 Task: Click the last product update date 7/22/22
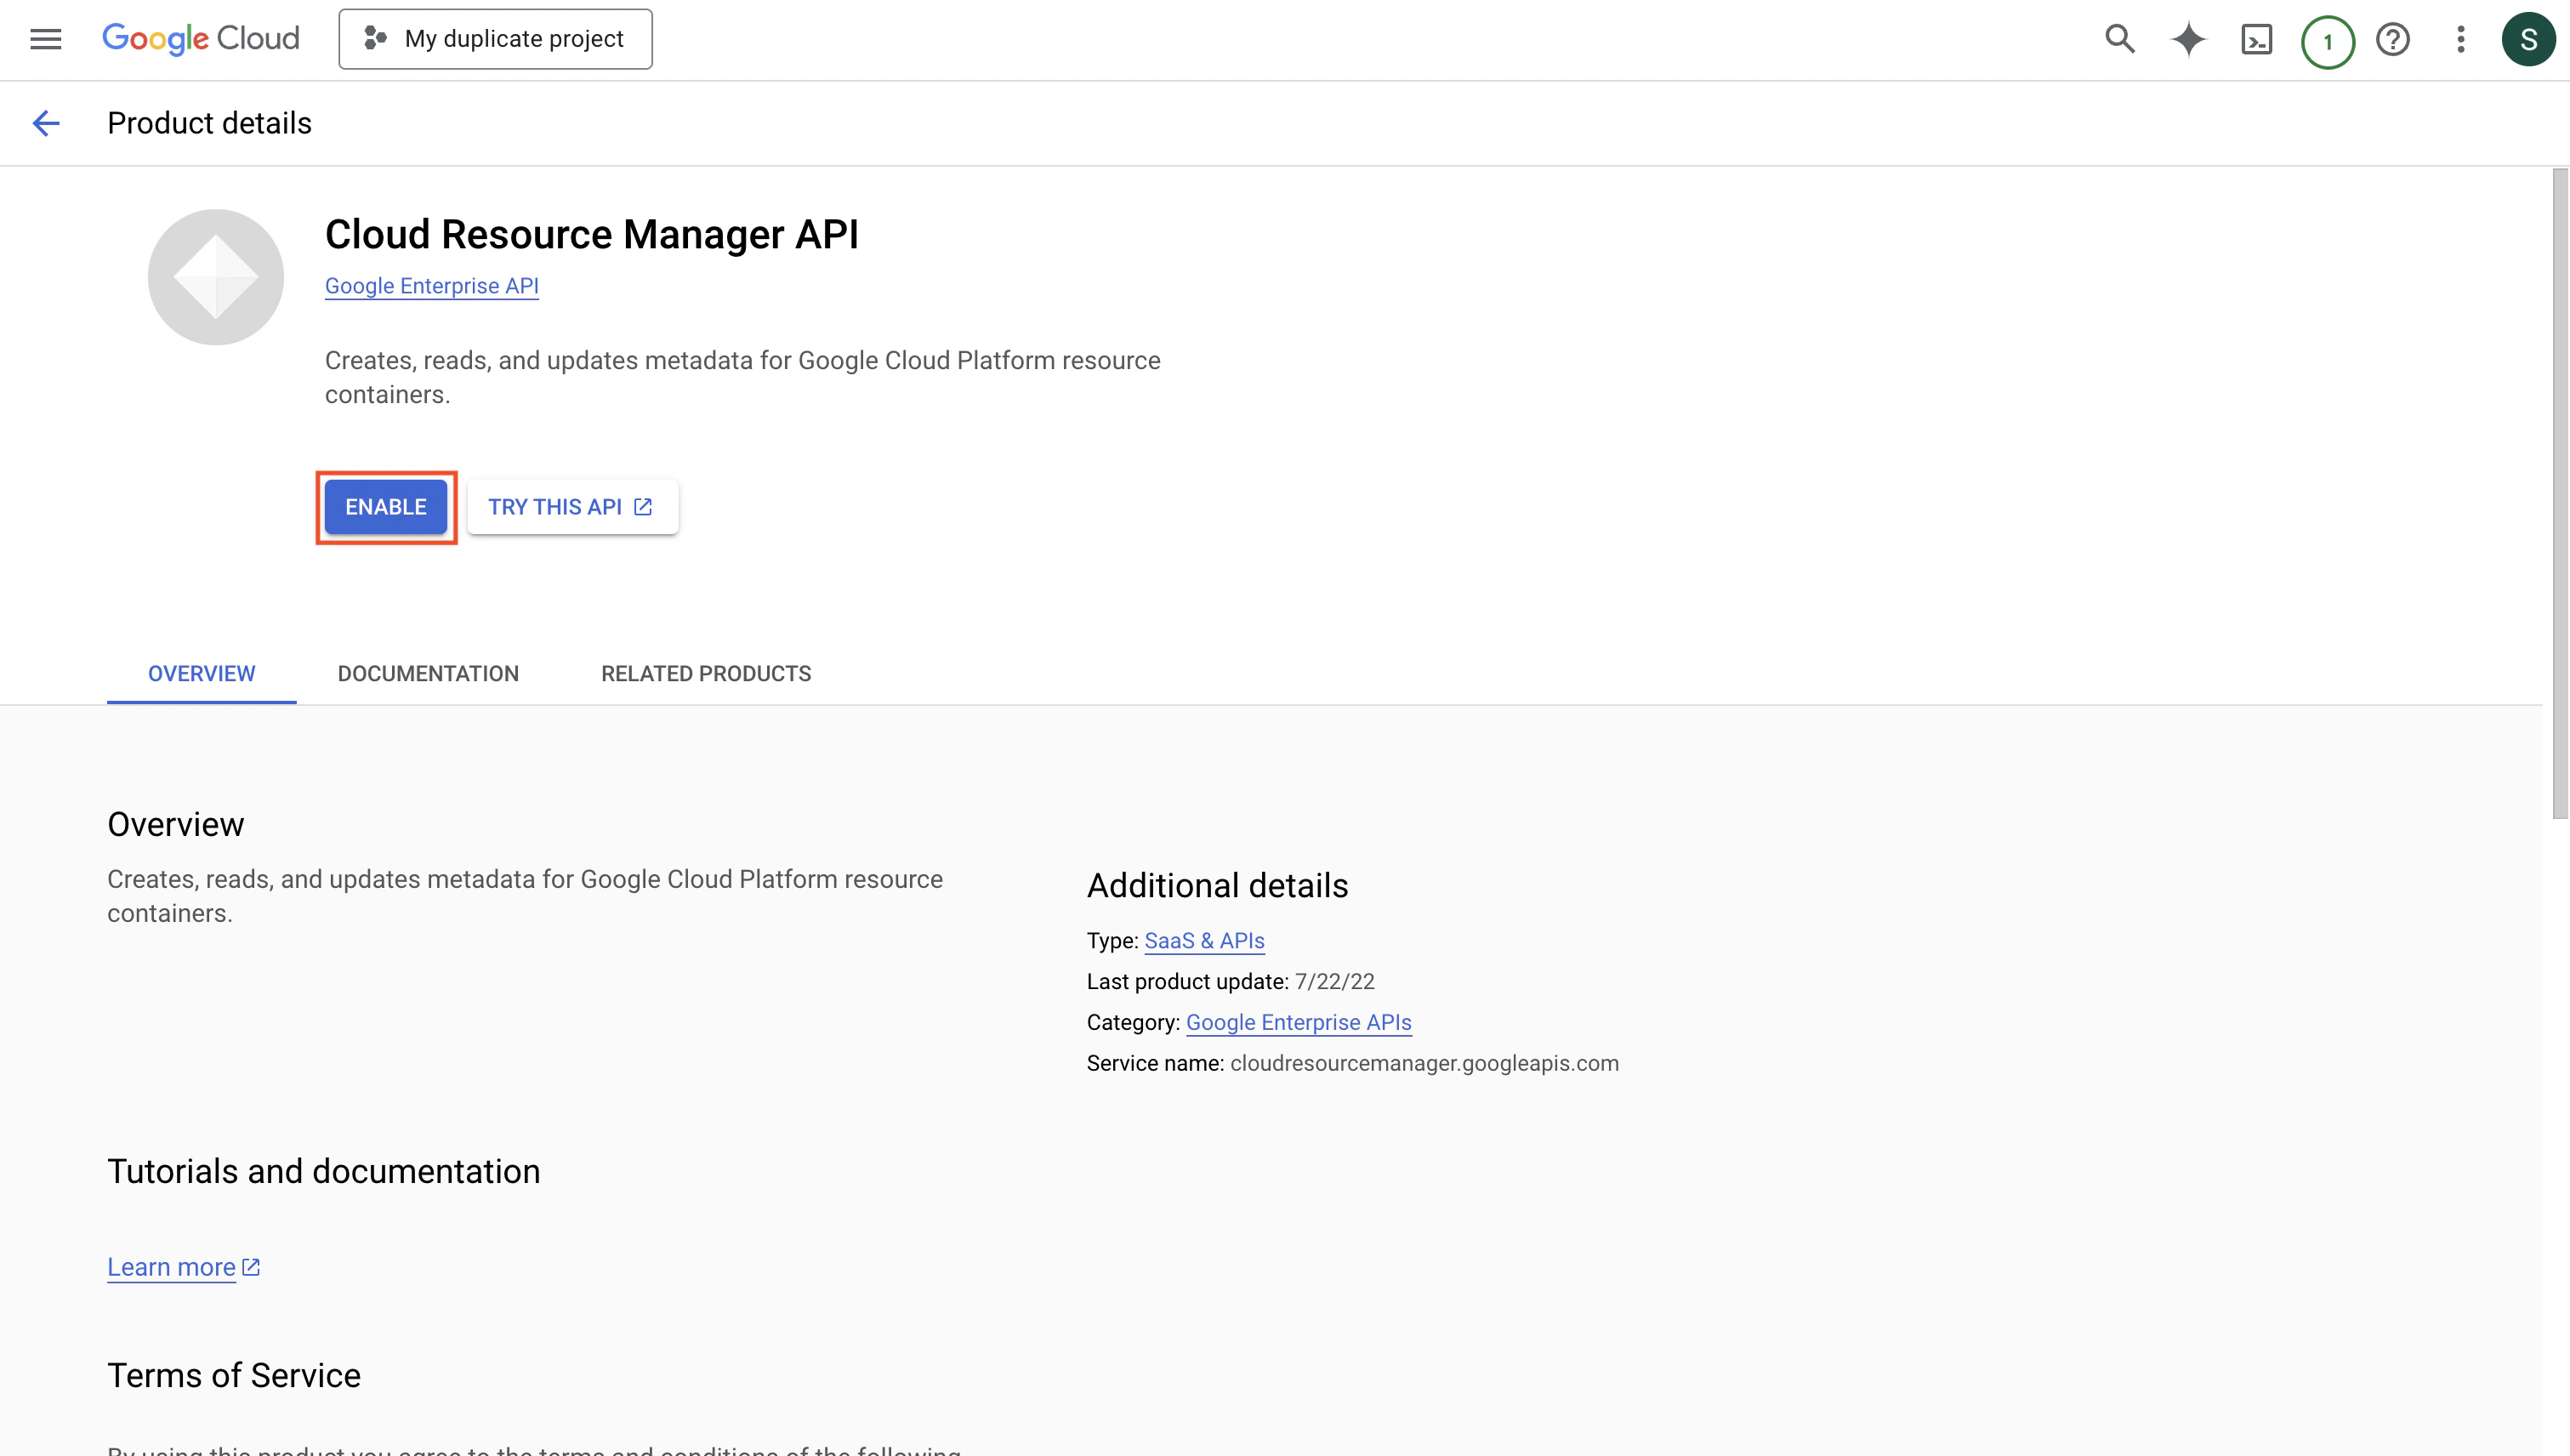coord(1335,982)
